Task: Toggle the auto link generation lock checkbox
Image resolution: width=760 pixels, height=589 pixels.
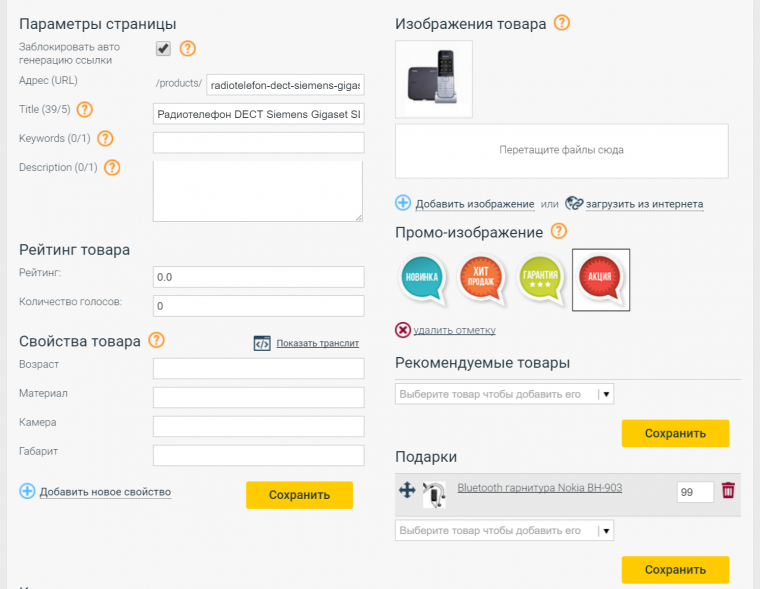Action: click(163, 48)
